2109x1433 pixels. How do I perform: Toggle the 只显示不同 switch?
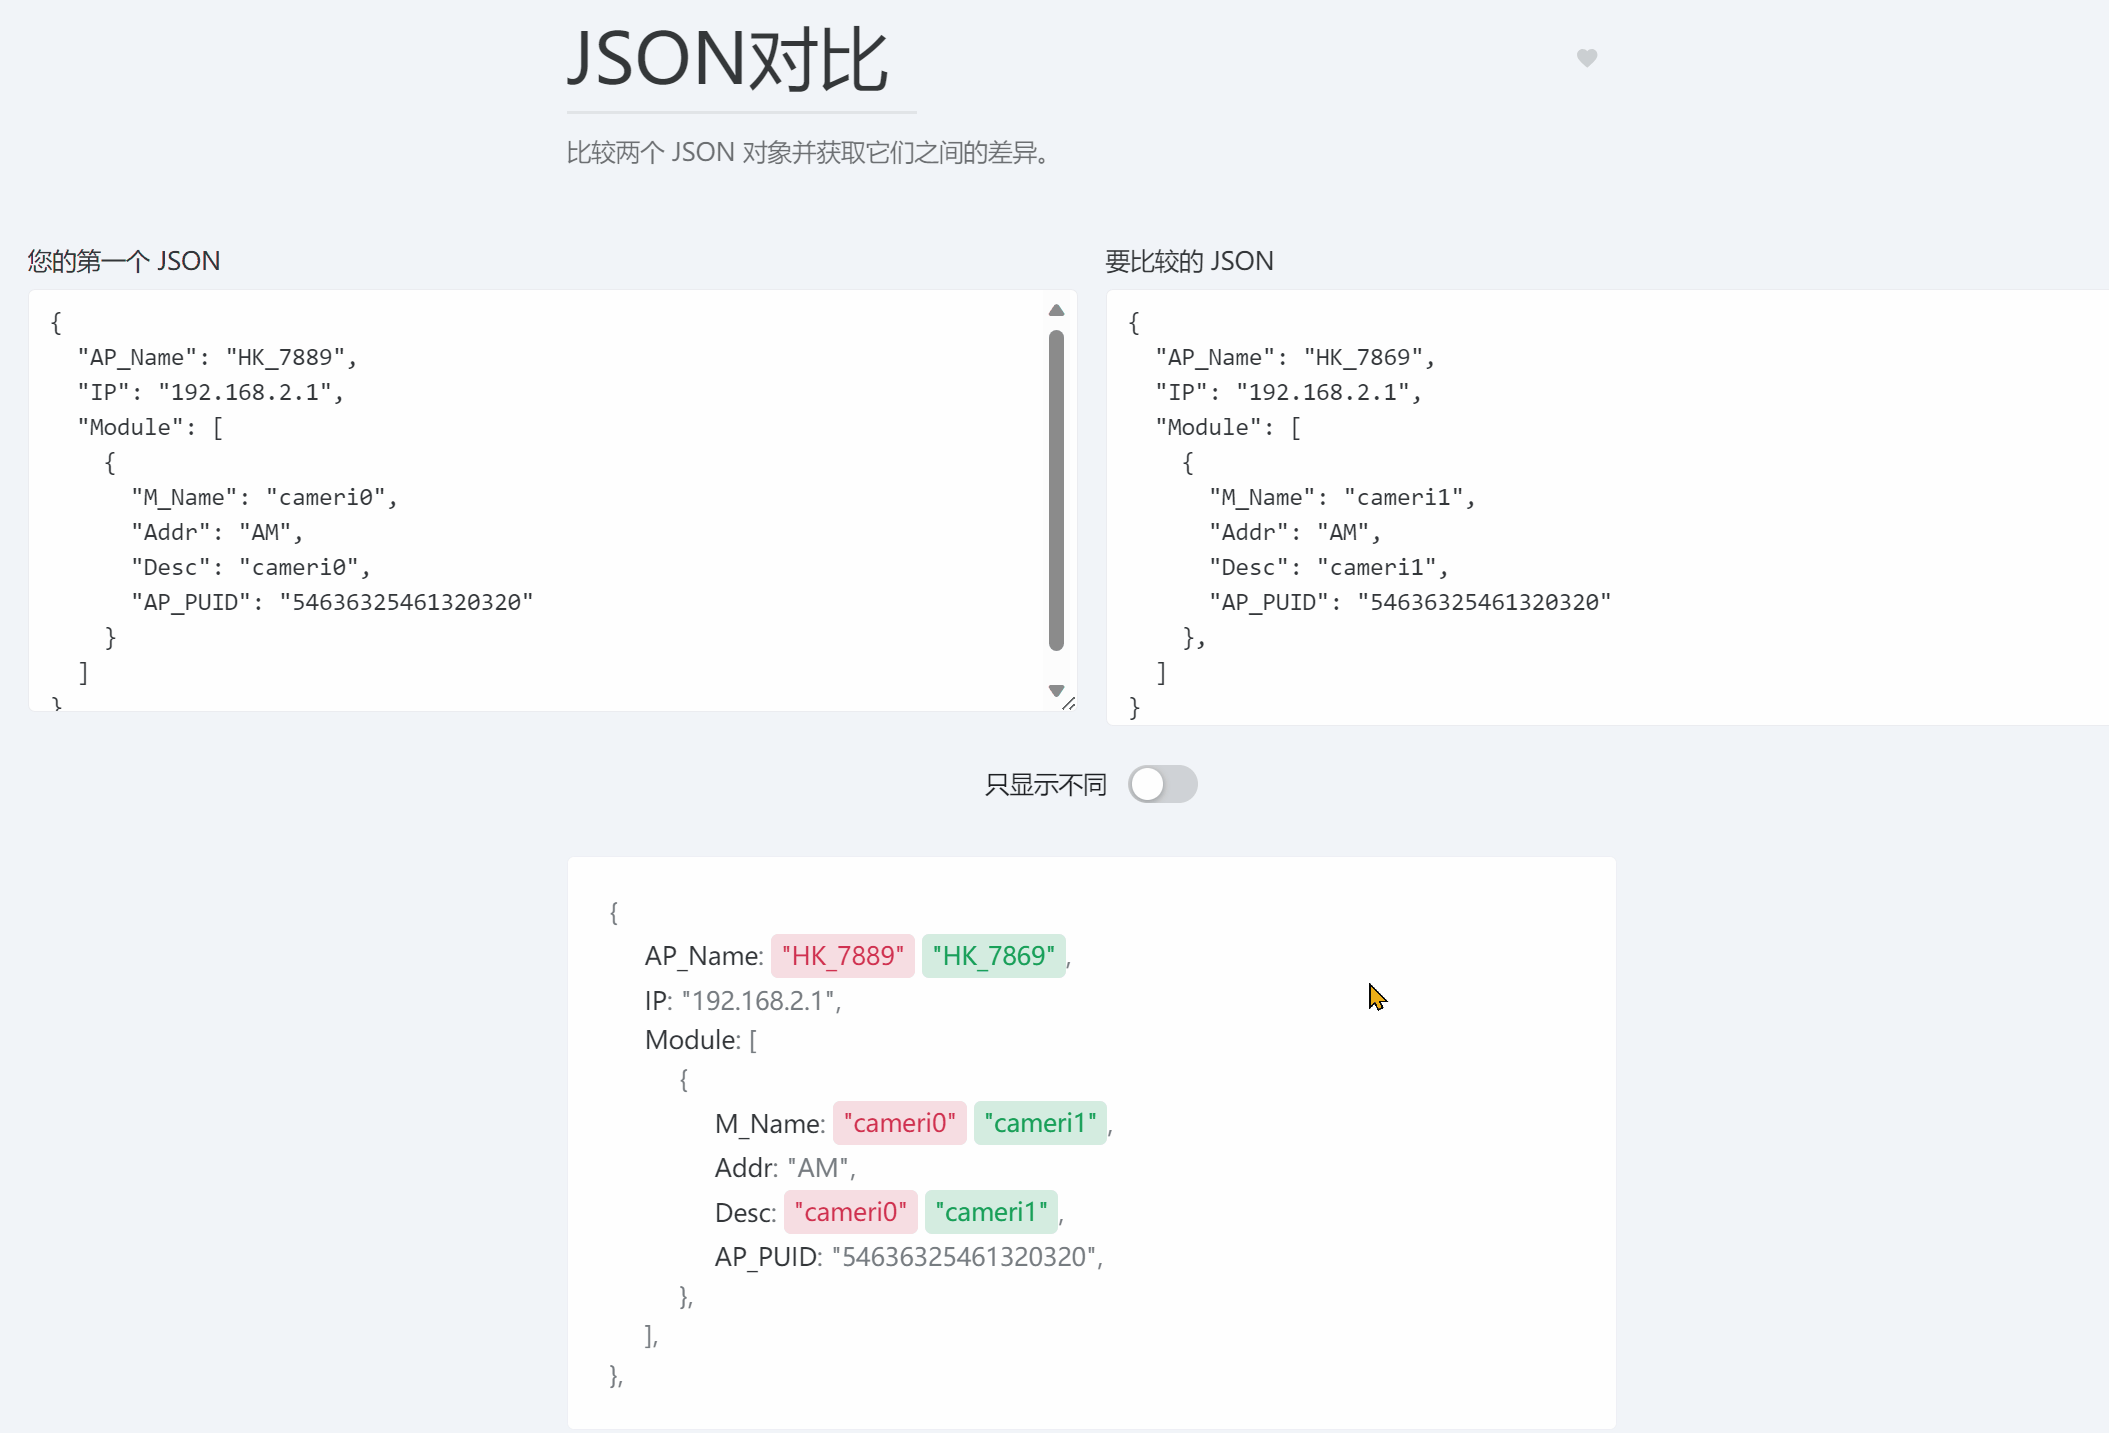coord(1162,784)
